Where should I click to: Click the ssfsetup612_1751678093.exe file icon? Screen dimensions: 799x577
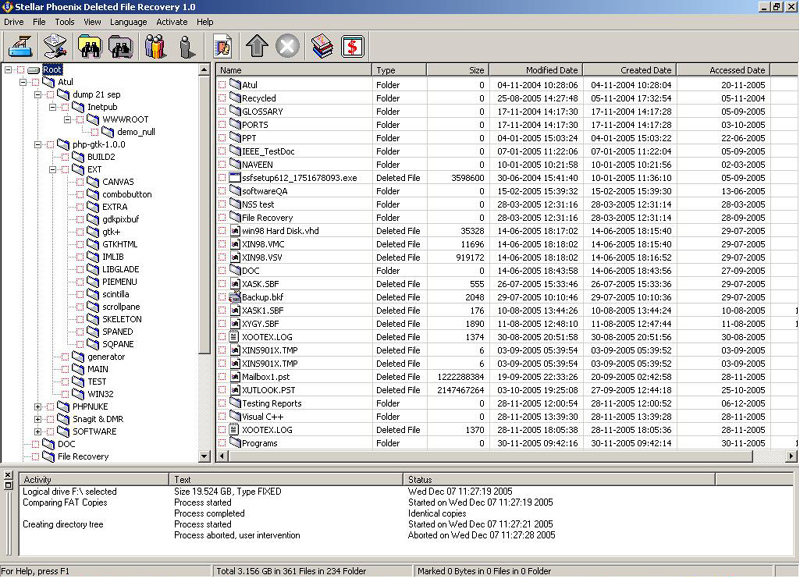[x=234, y=178]
